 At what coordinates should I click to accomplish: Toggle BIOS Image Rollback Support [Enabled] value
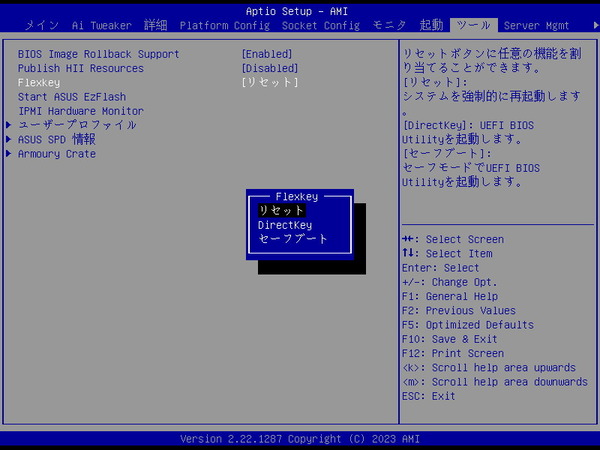[270, 54]
